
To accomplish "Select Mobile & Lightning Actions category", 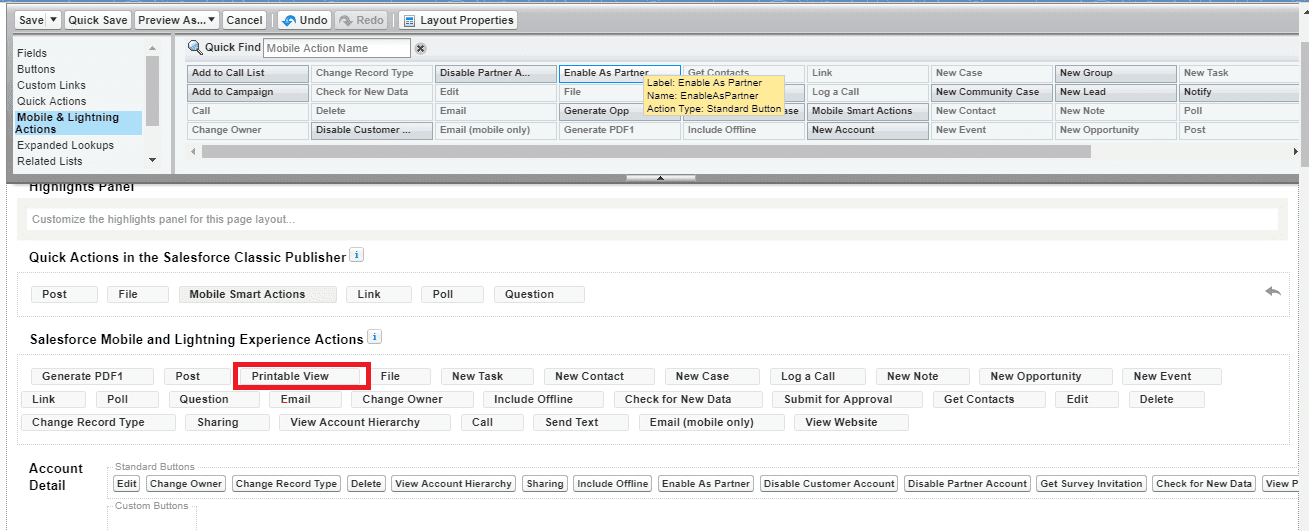I will pos(78,123).
